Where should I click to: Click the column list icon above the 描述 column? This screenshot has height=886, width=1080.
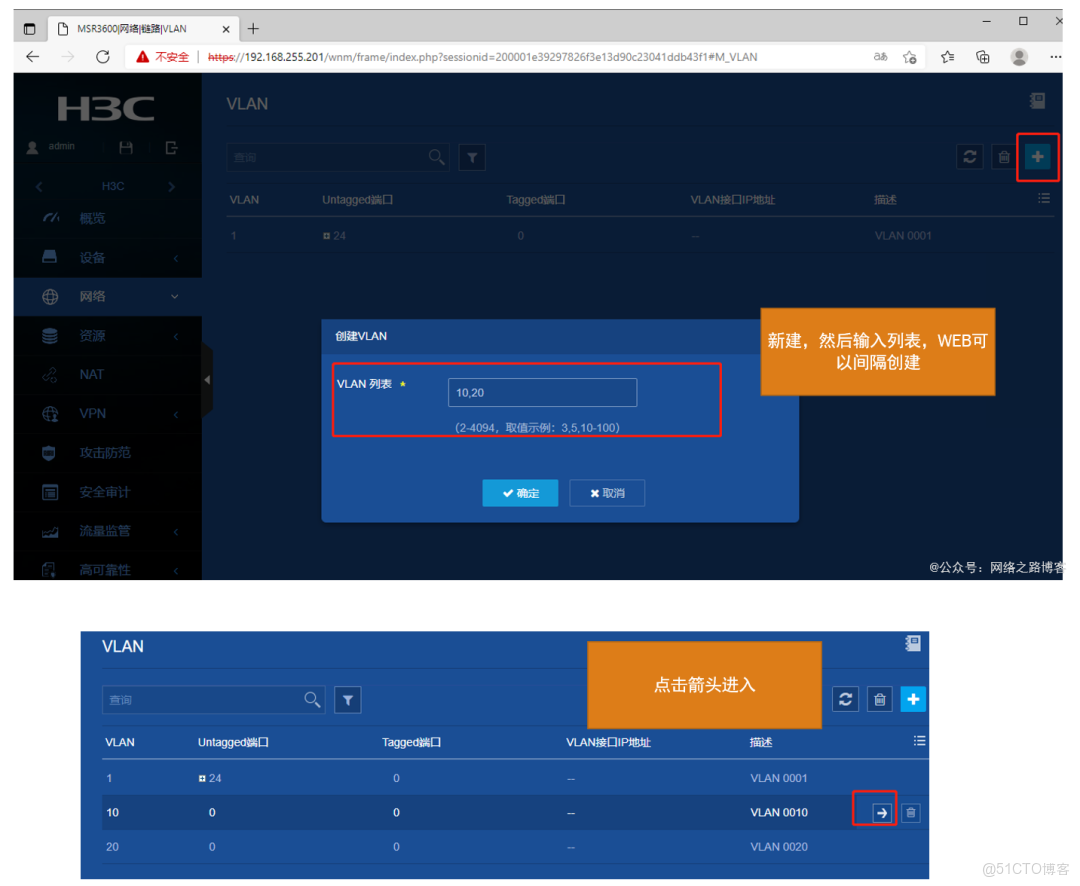point(1044,198)
